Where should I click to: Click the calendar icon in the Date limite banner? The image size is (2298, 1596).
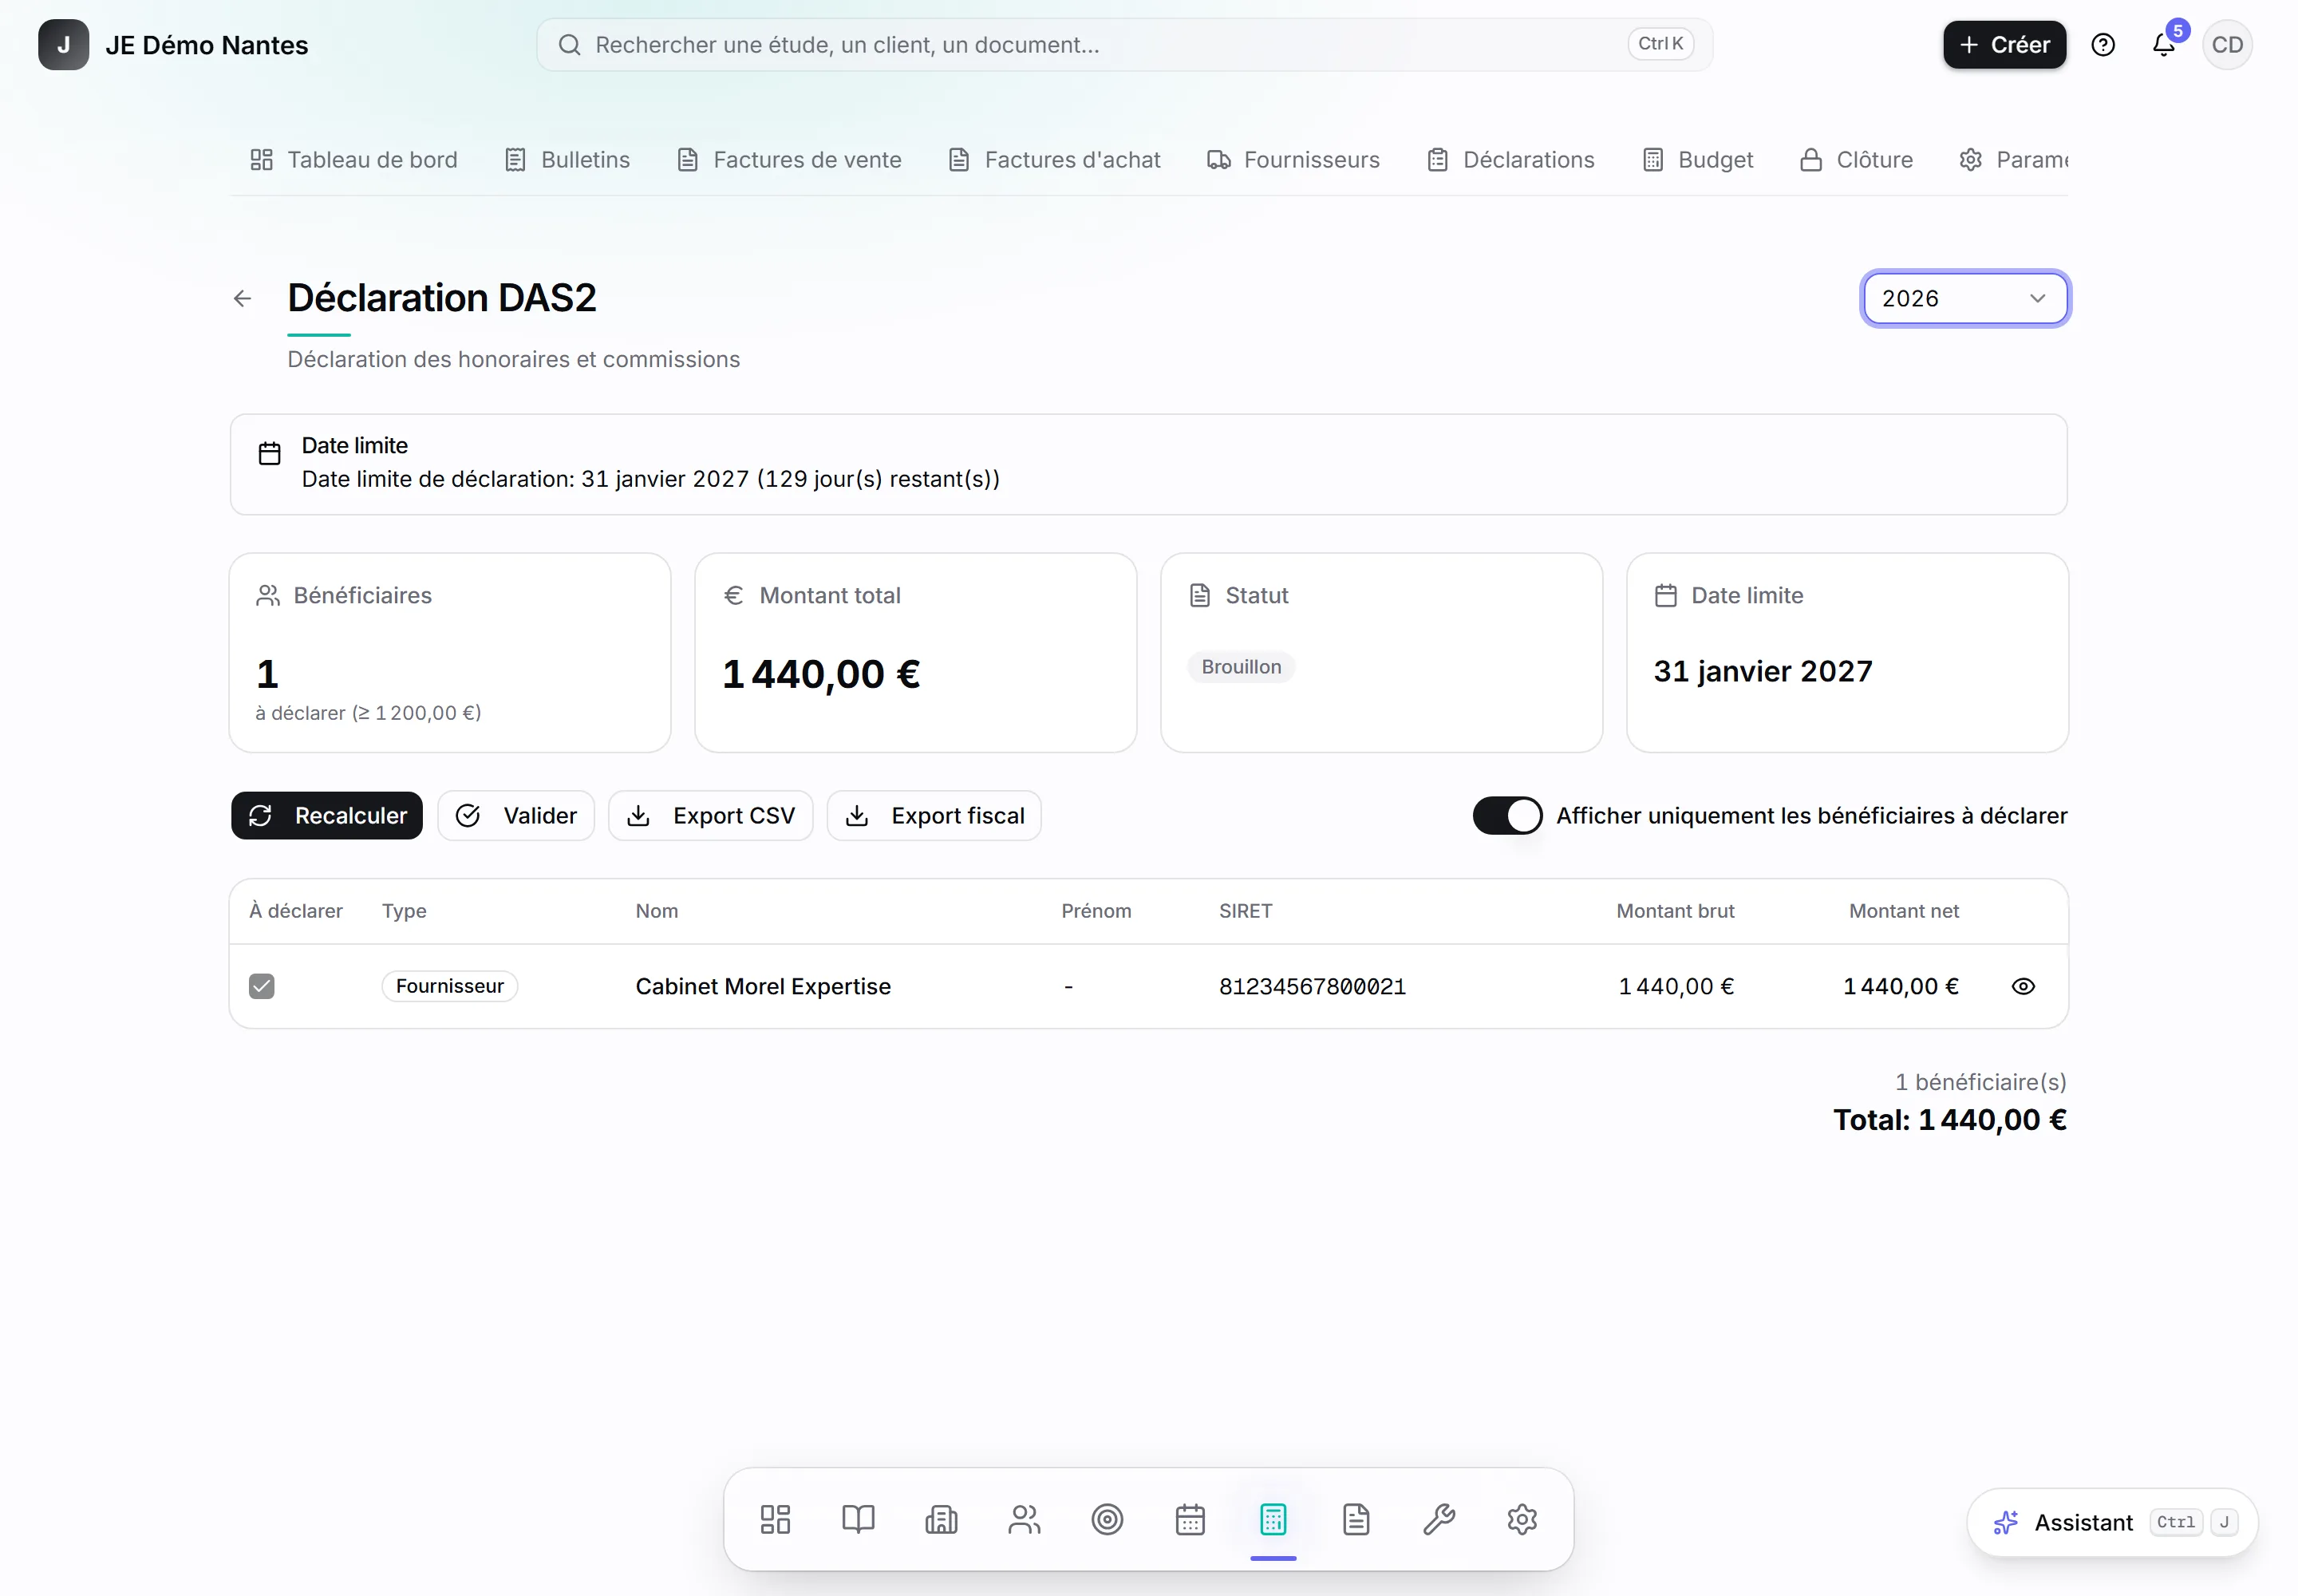tap(270, 454)
